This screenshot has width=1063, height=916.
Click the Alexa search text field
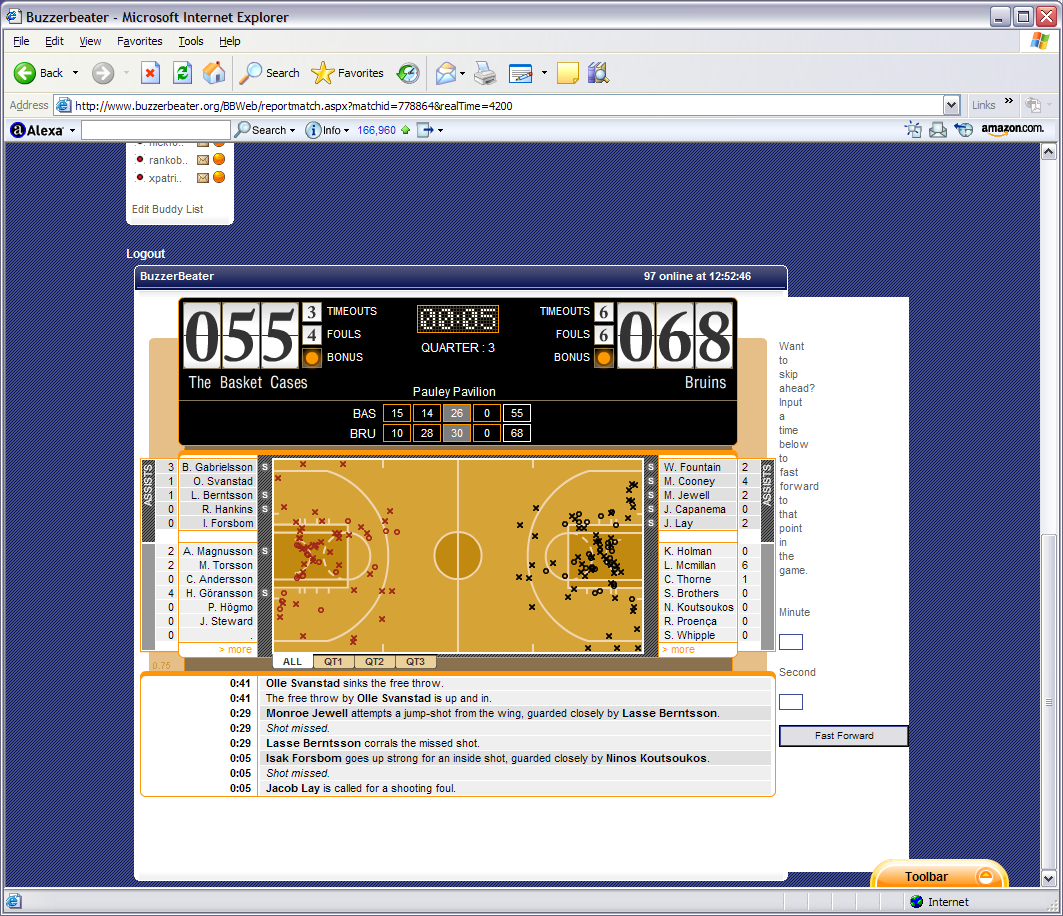(x=156, y=130)
